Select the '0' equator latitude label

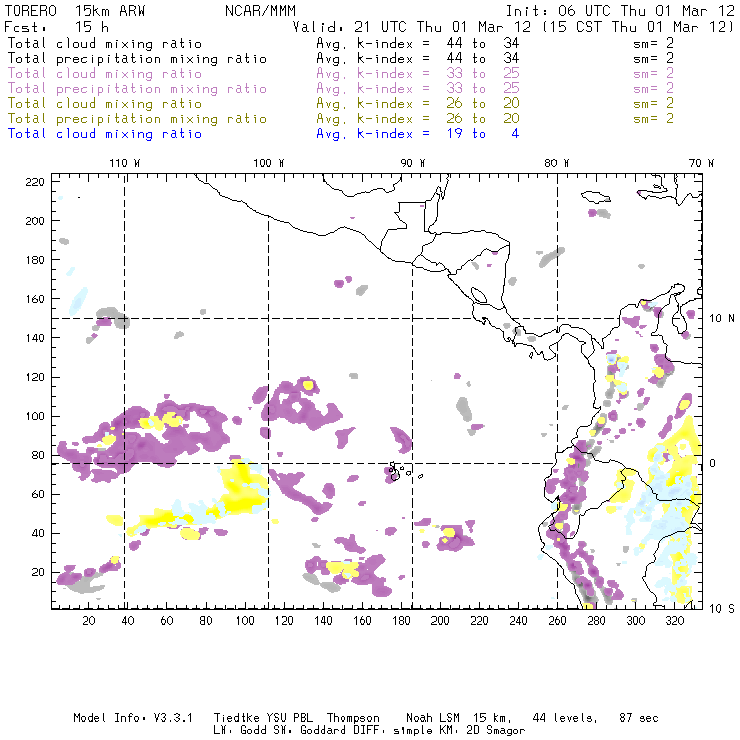(713, 463)
